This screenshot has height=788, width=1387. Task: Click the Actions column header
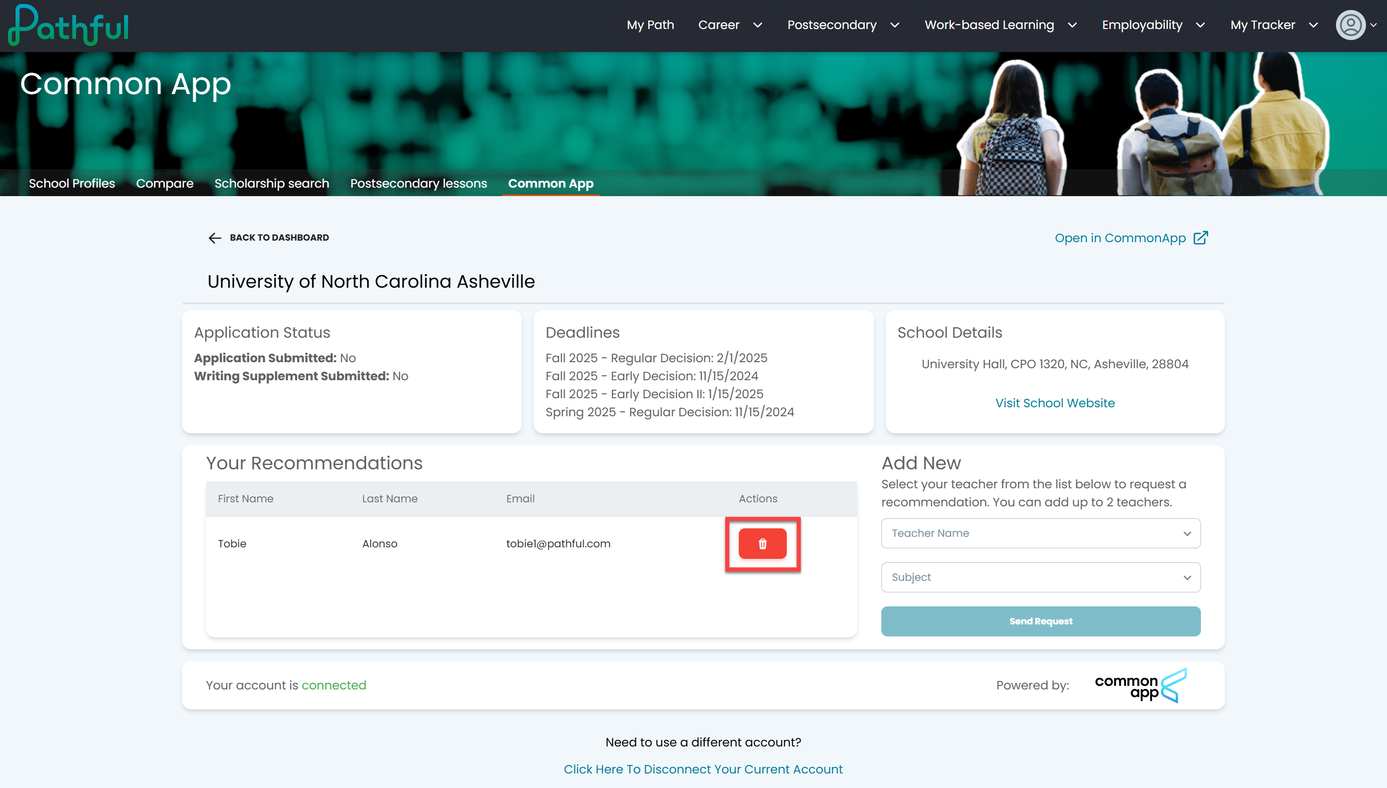[758, 499]
